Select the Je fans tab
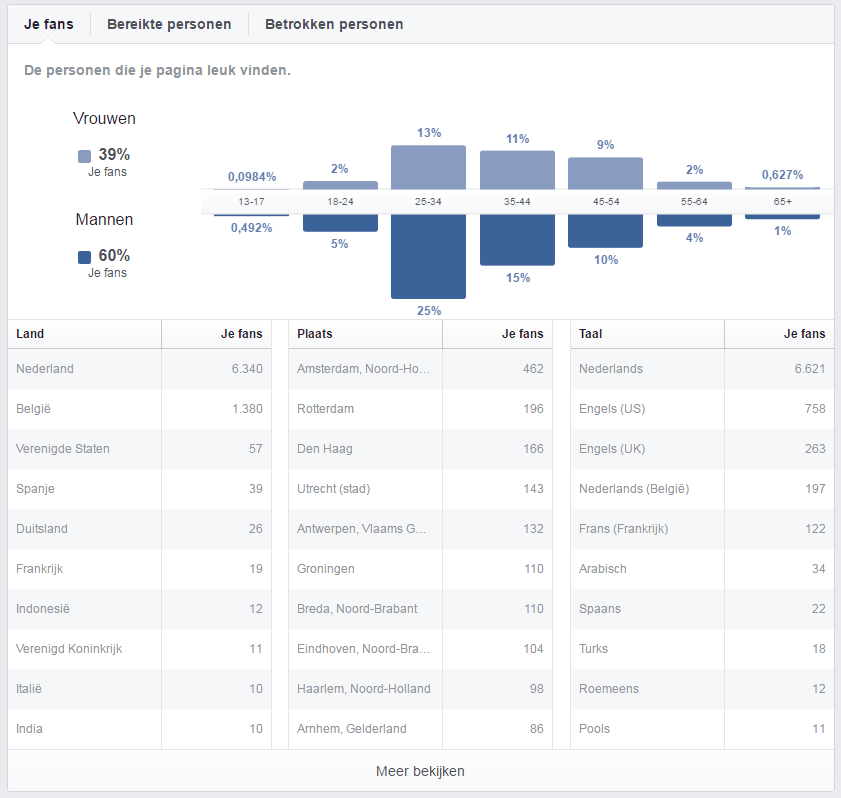 [48, 23]
